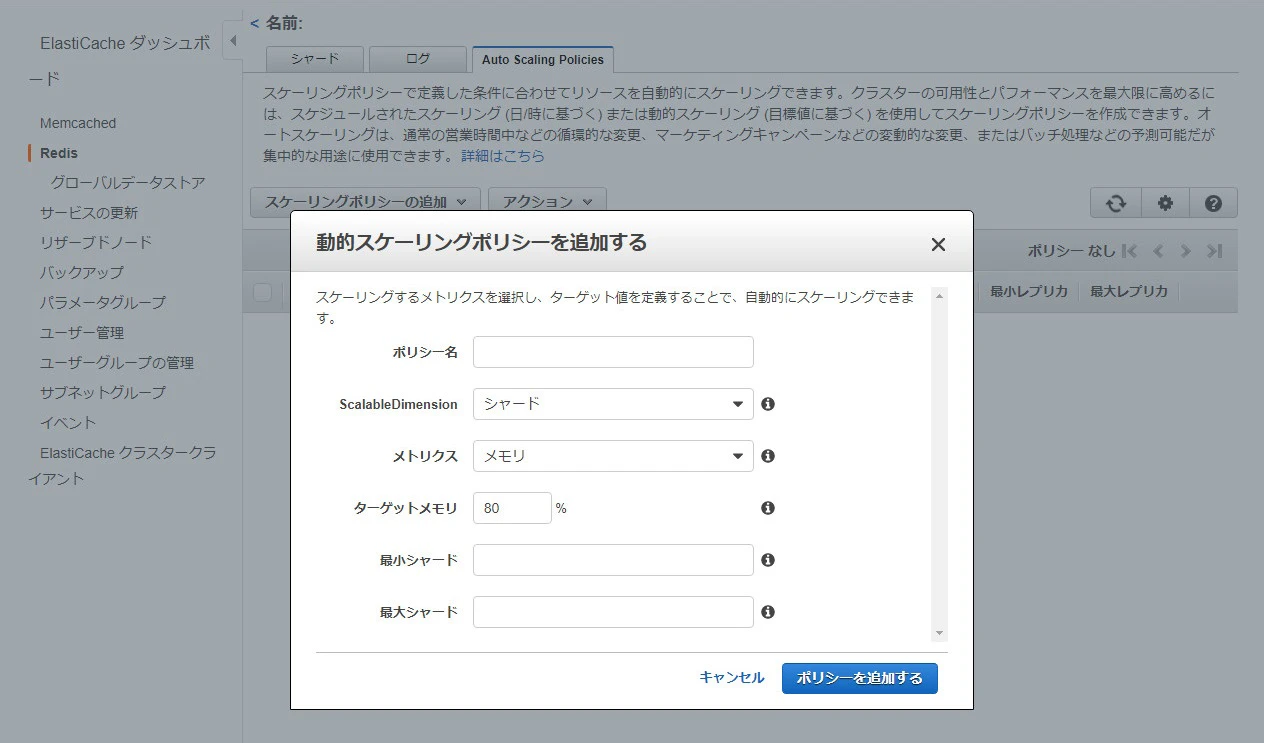Open the メトリクス メモリ dropdown
This screenshot has width=1264, height=743.
(x=613, y=456)
